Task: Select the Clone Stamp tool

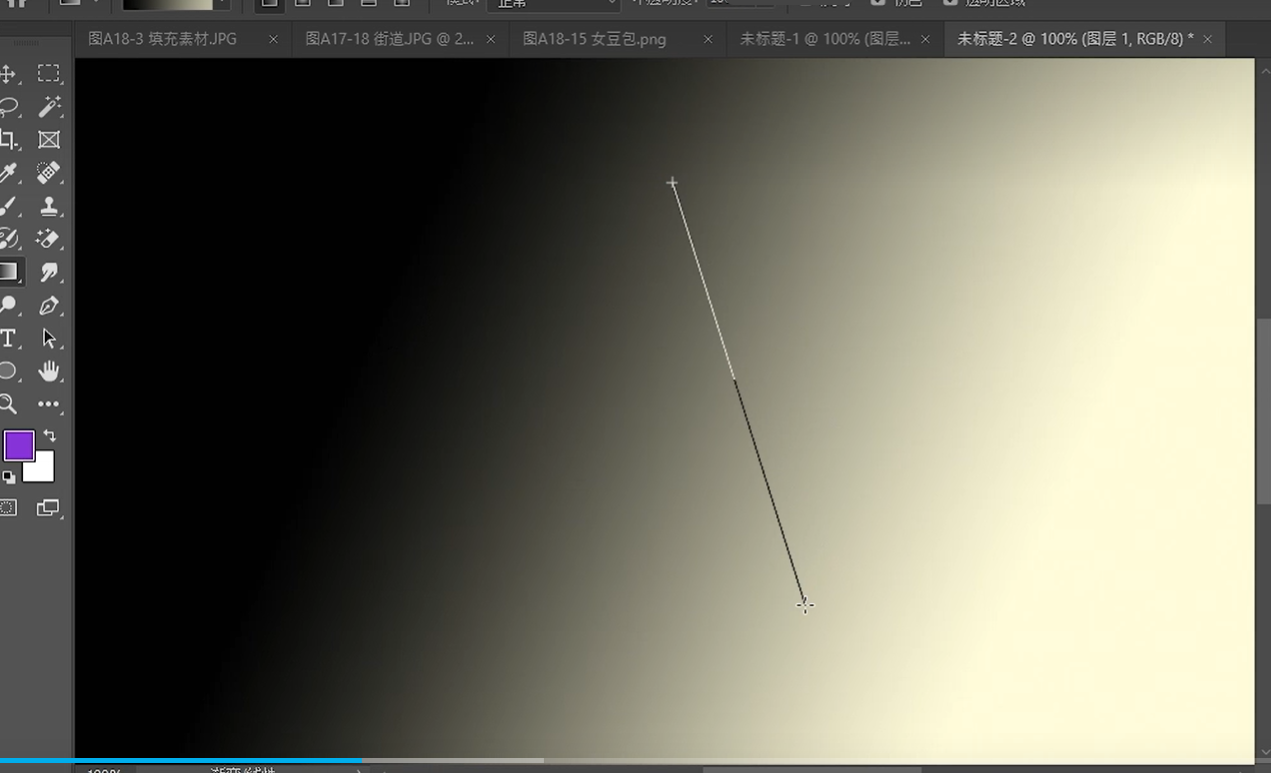Action: coord(48,206)
